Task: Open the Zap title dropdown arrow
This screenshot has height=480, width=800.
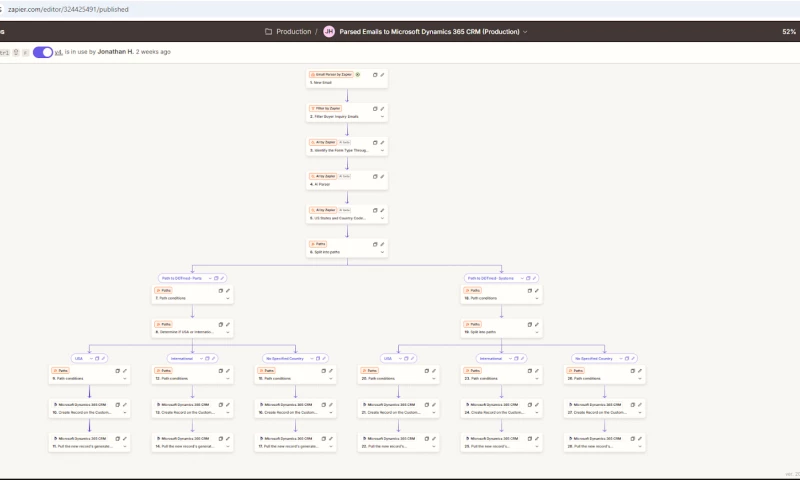Action: tap(525, 32)
